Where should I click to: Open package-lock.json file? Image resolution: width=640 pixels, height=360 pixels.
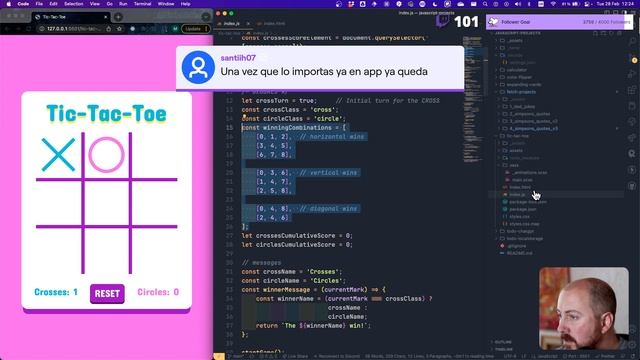(528, 202)
